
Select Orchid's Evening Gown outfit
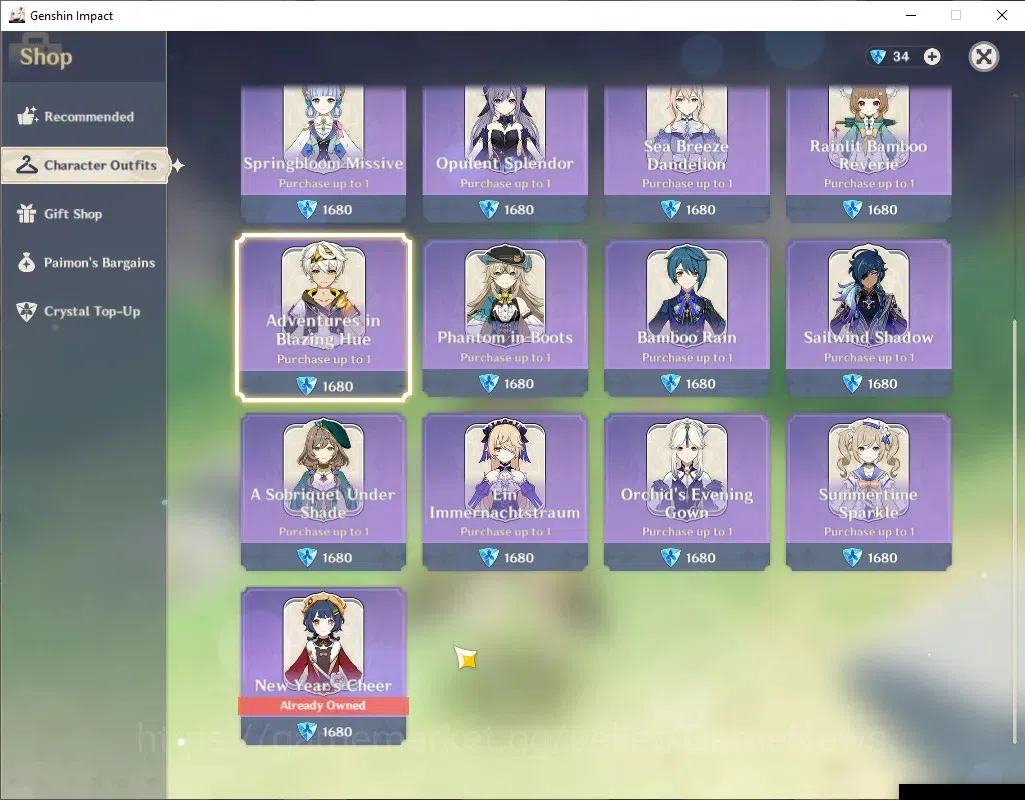pos(687,492)
